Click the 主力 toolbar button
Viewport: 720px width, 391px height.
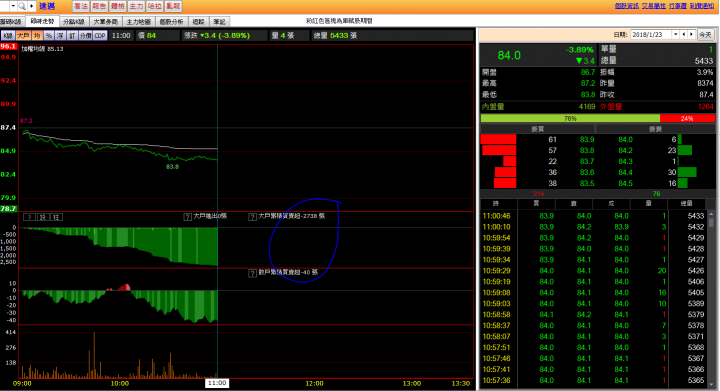(x=136, y=6)
